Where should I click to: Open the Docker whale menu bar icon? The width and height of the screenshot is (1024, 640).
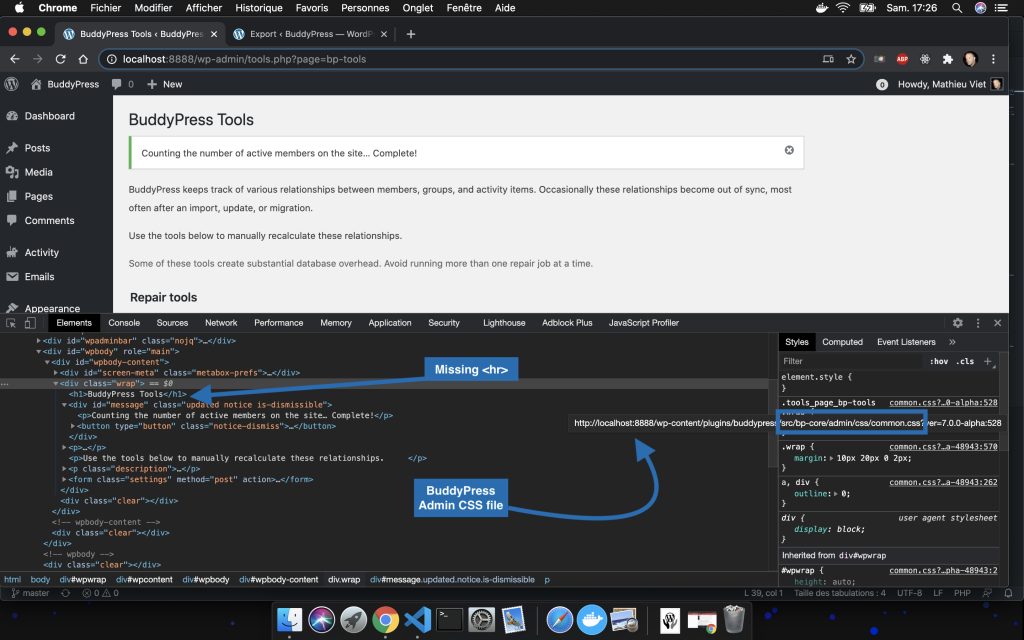tap(822, 8)
